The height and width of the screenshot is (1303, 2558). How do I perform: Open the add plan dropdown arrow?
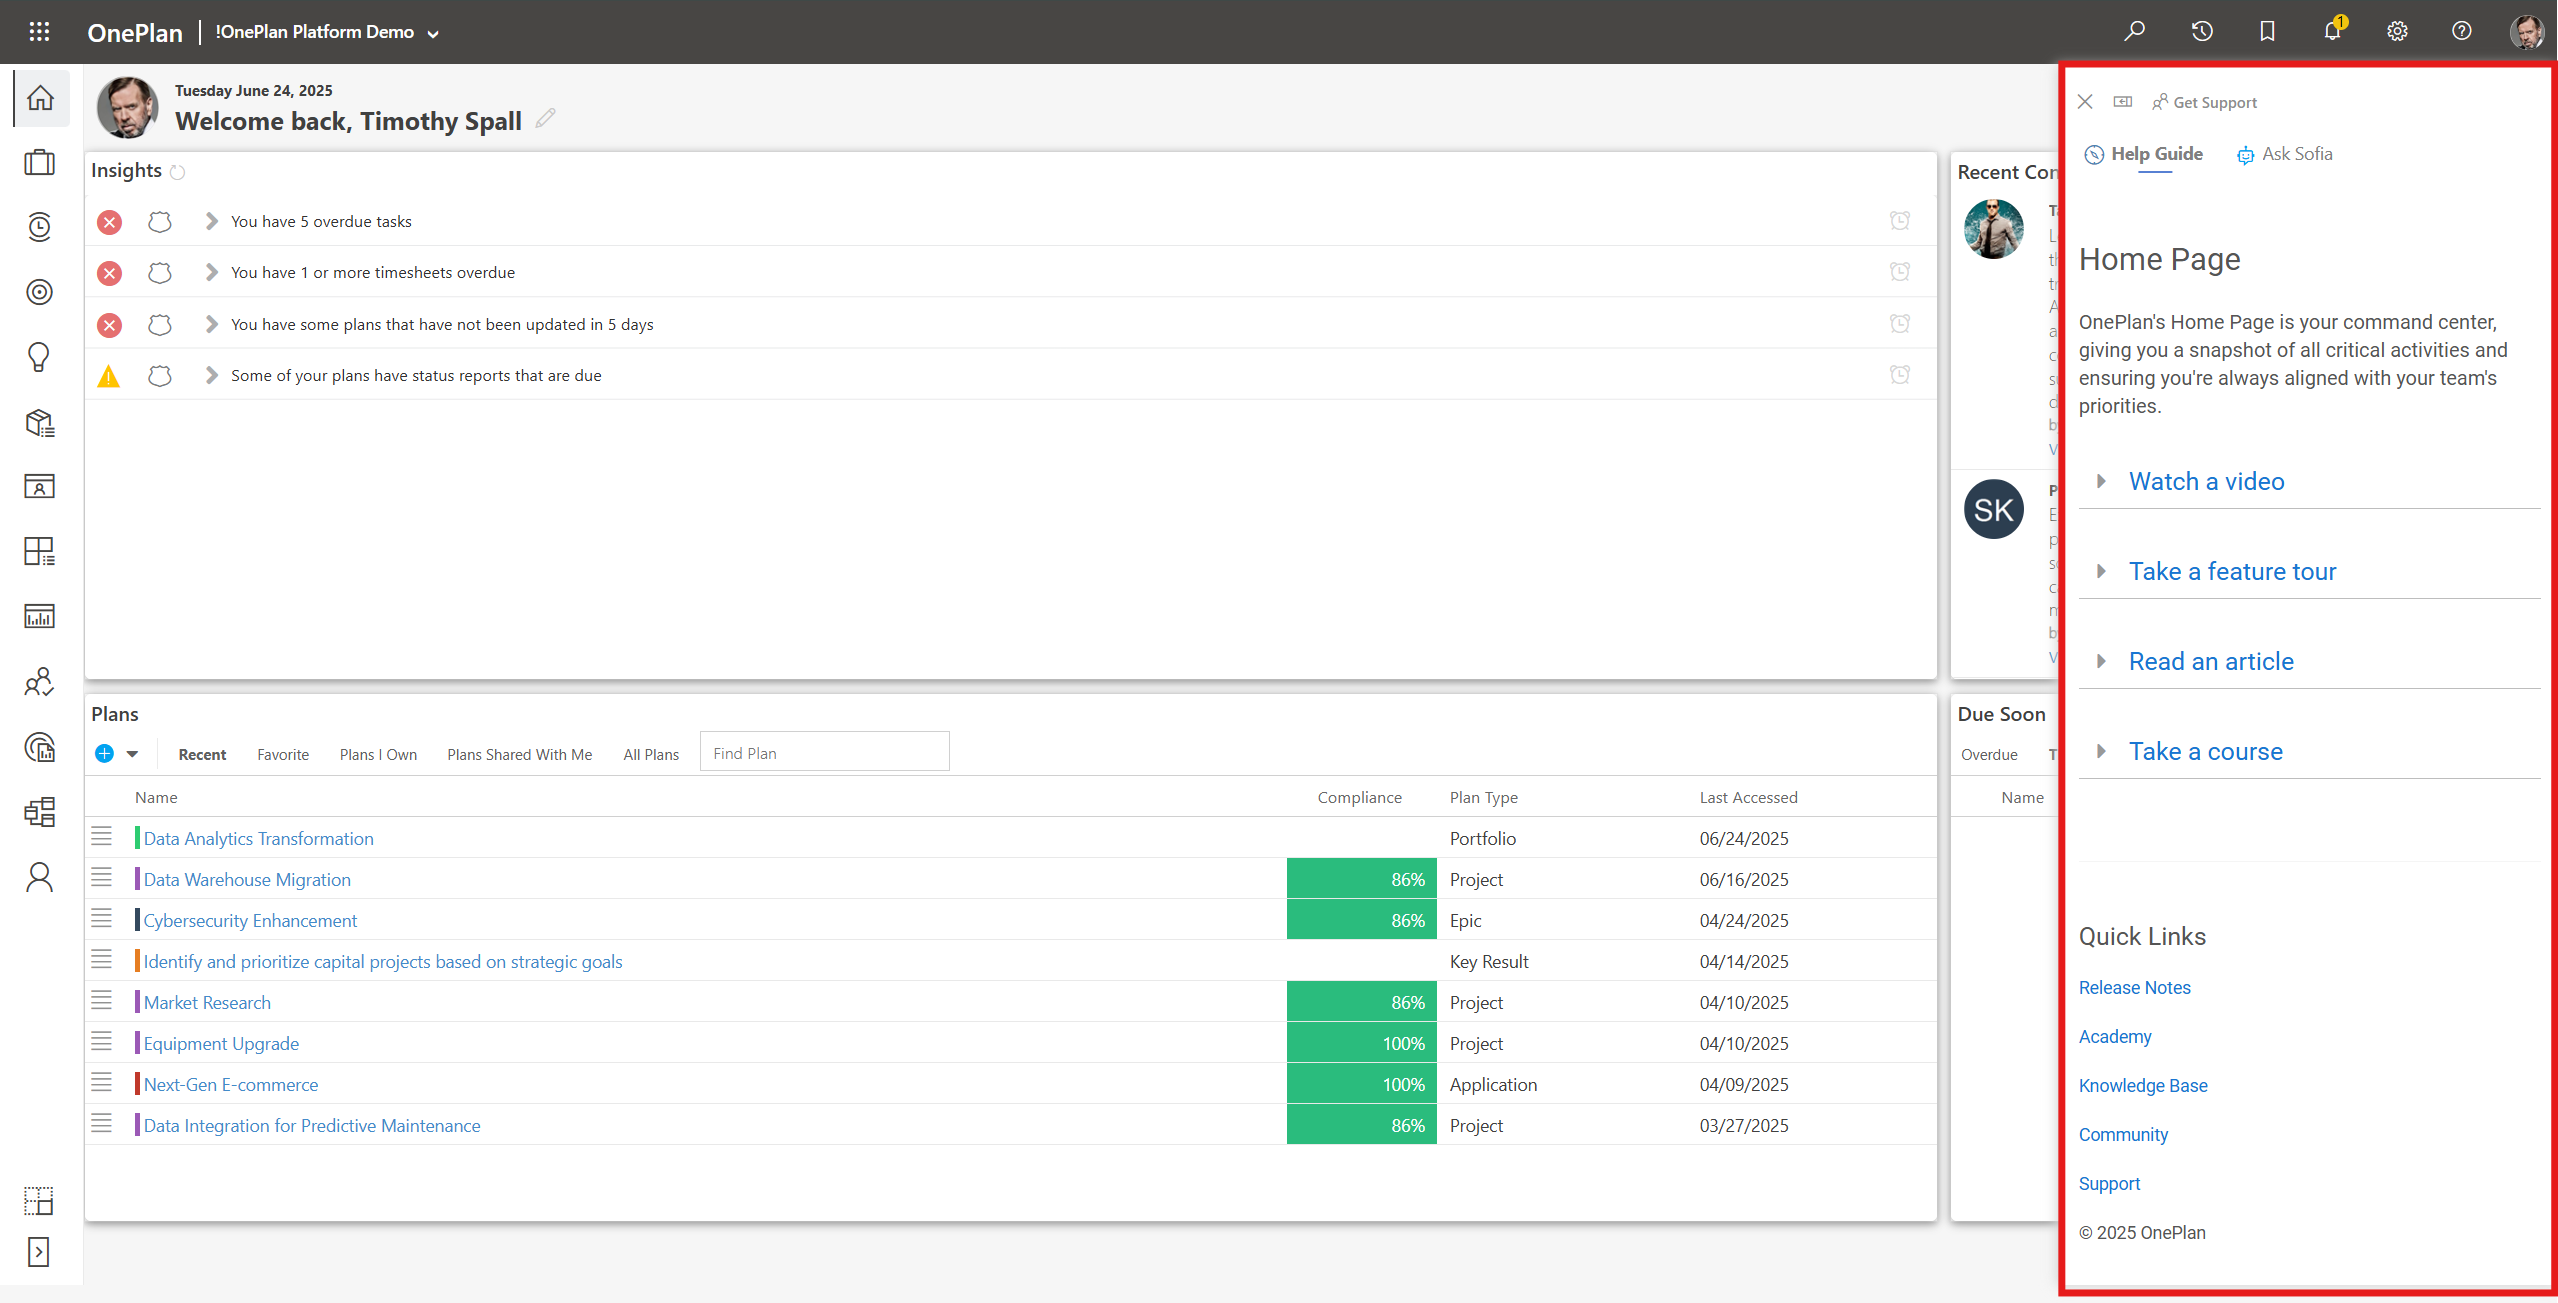coord(132,754)
